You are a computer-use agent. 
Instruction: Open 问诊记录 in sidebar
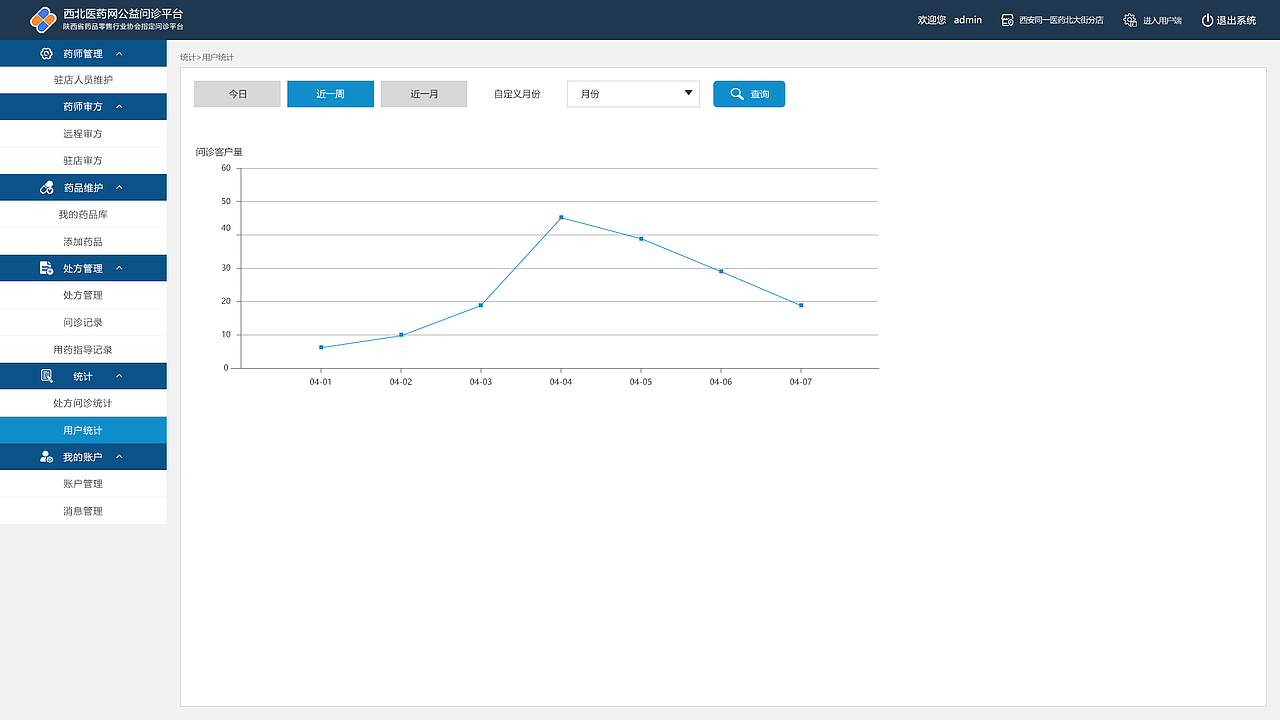[x=83, y=323]
